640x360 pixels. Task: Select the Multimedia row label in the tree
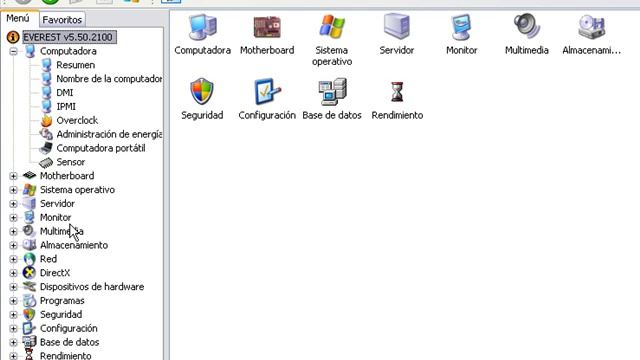click(x=62, y=231)
